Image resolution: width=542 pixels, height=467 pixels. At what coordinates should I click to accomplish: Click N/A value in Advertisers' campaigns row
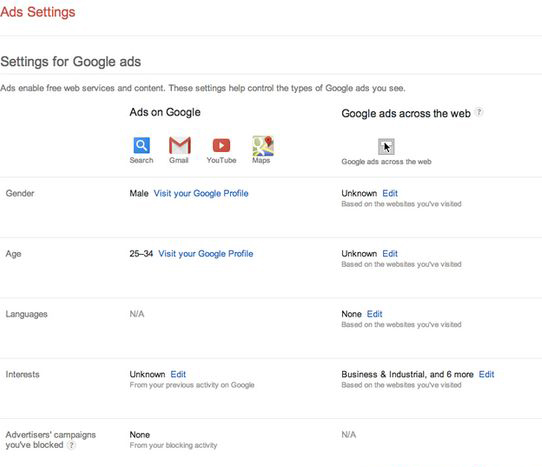(x=348, y=435)
